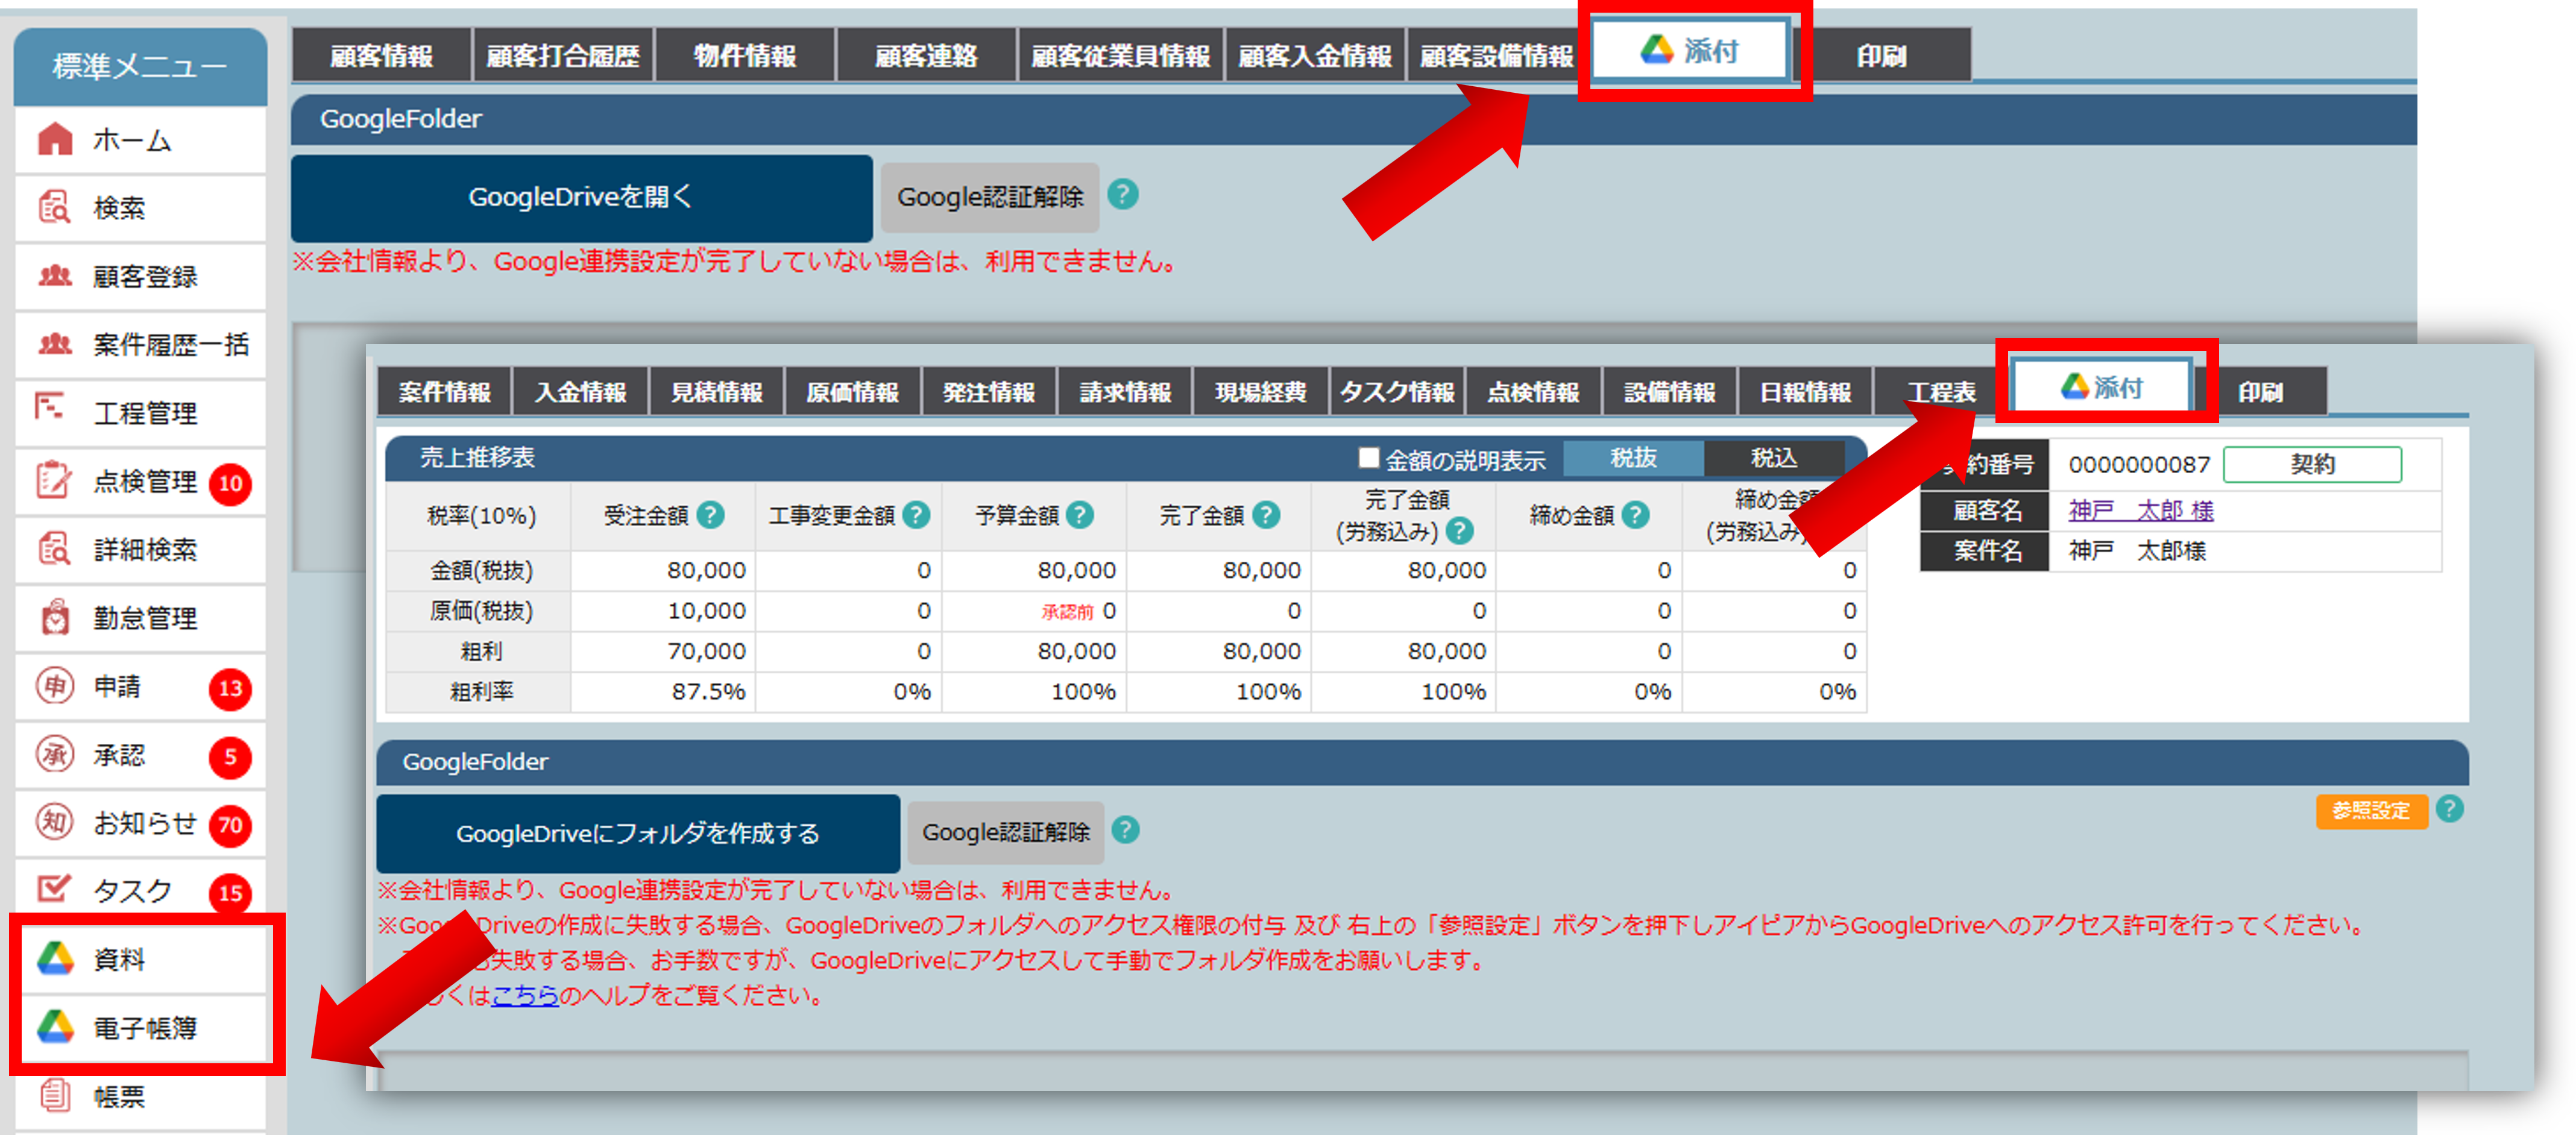This screenshot has width=2576, height=1135.
Task: Click the help icon beside 受注金額
Action: point(711,515)
